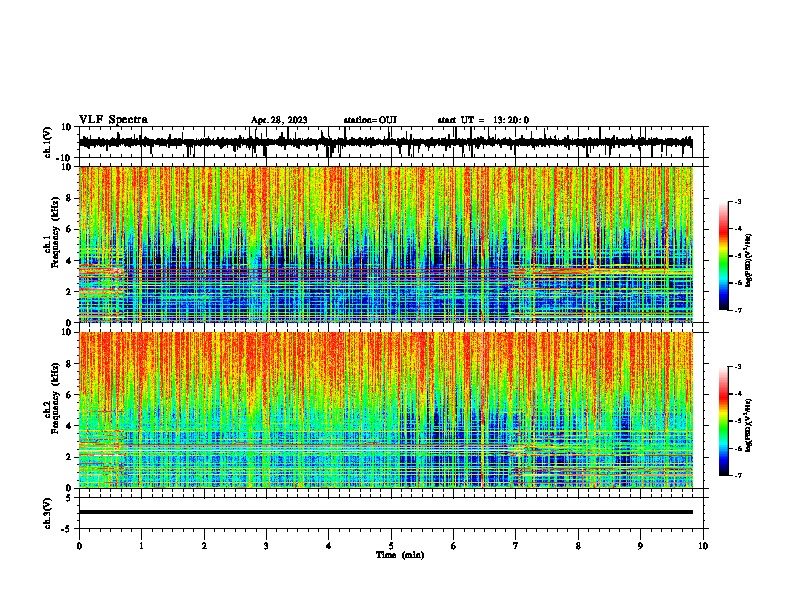
Task: Click time axis tick label "8"
Action: point(578,546)
